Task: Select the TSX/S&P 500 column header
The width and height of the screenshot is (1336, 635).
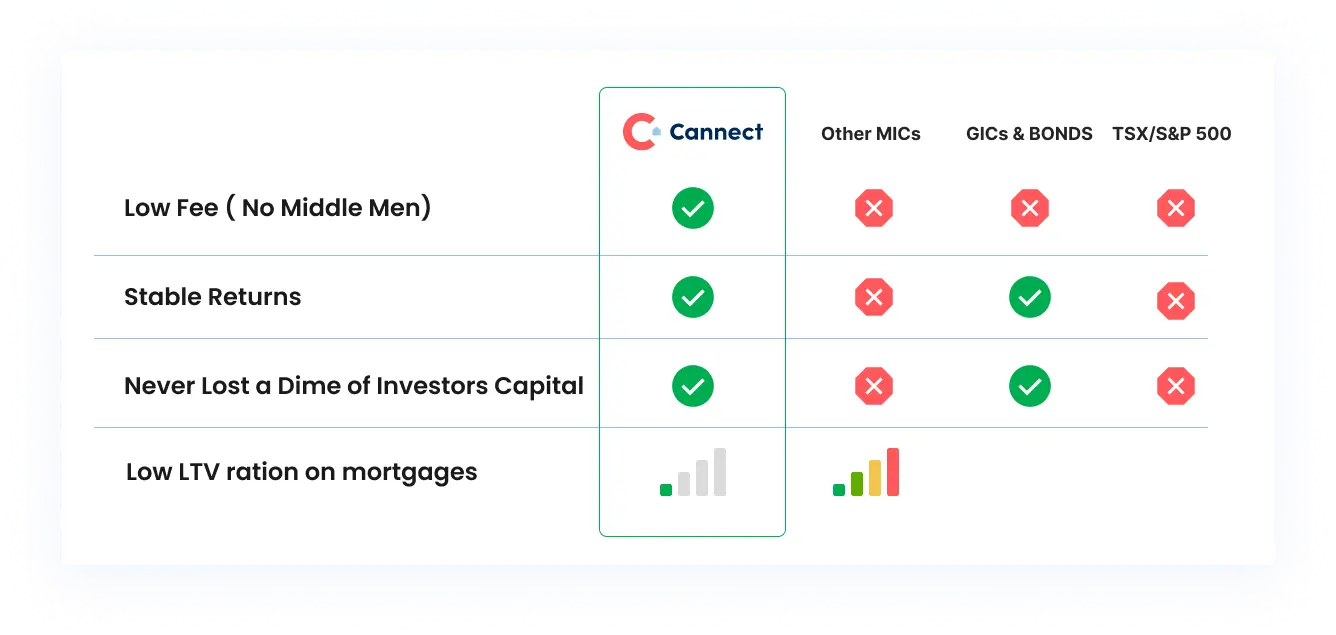Action: click(1172, 134)
